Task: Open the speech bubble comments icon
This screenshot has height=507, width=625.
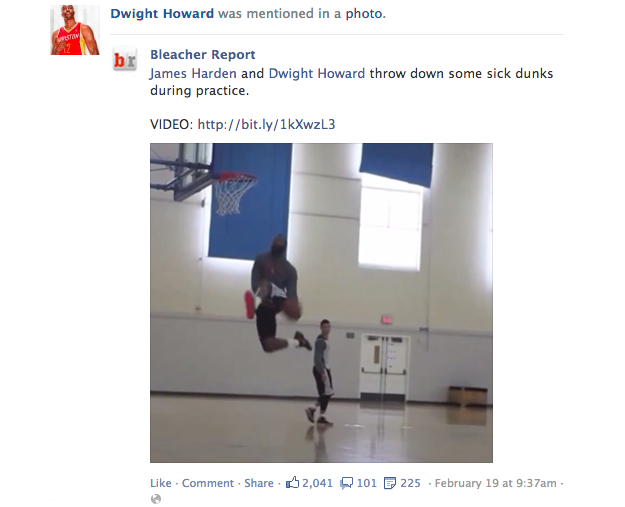Action: [x=346, y=483]
